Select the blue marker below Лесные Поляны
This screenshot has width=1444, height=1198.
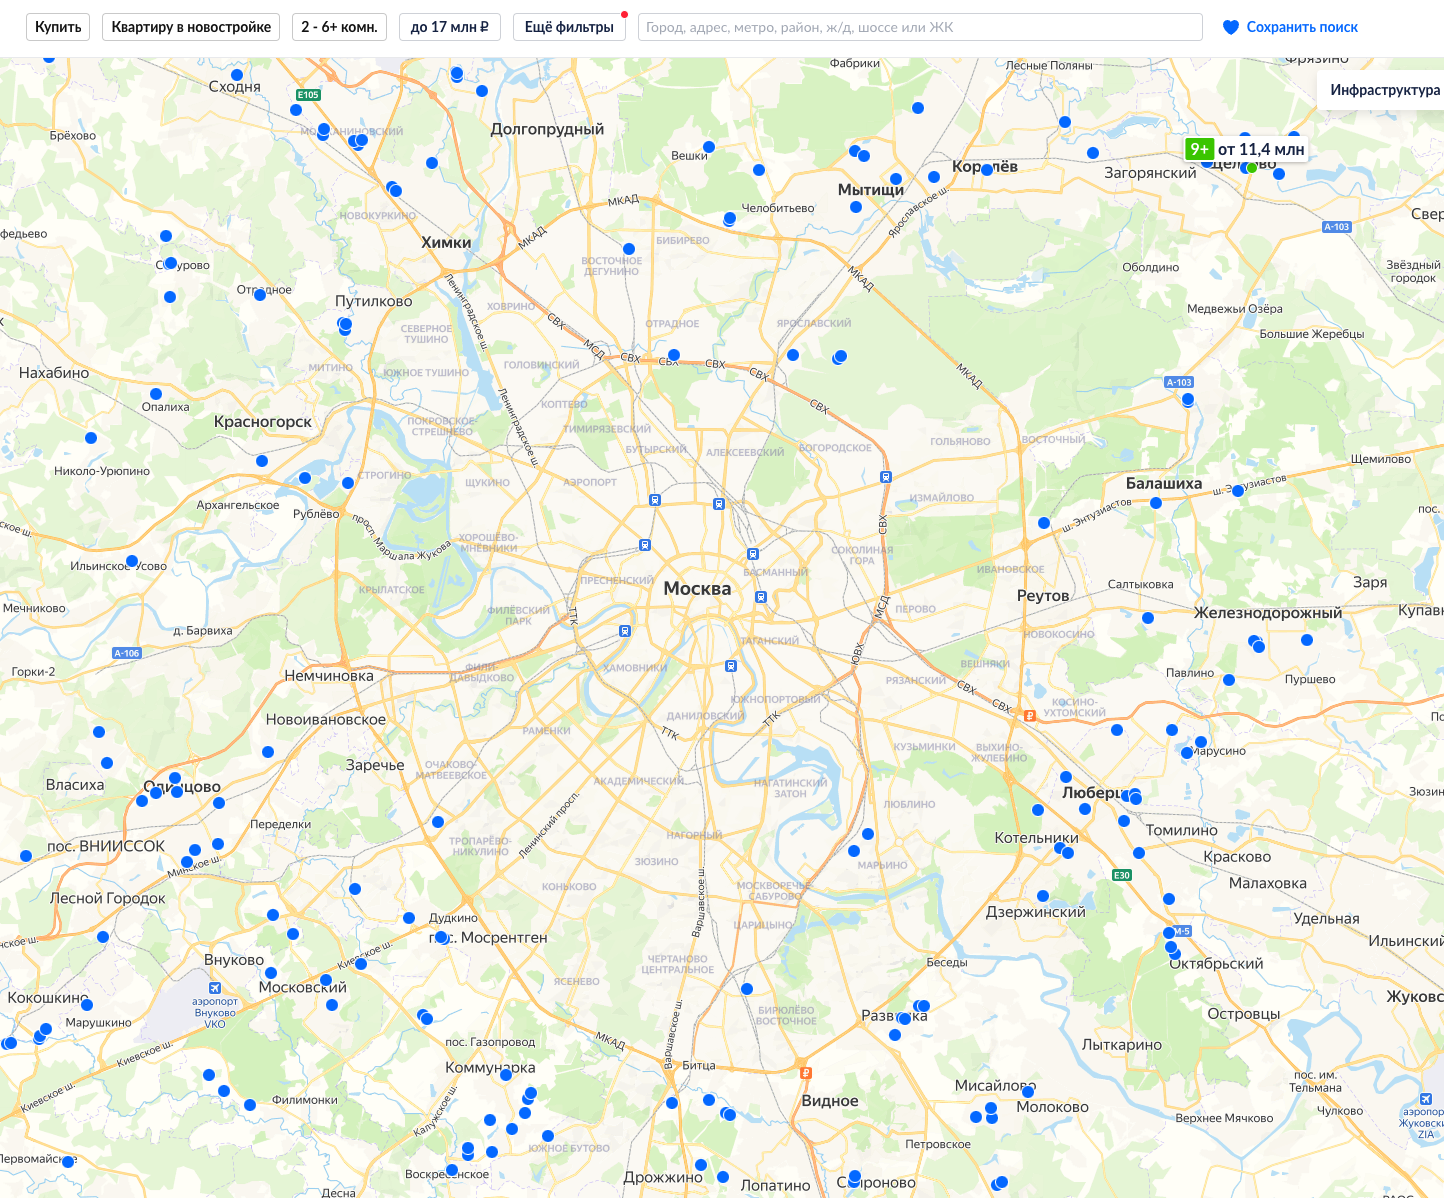click(1065, 122)
